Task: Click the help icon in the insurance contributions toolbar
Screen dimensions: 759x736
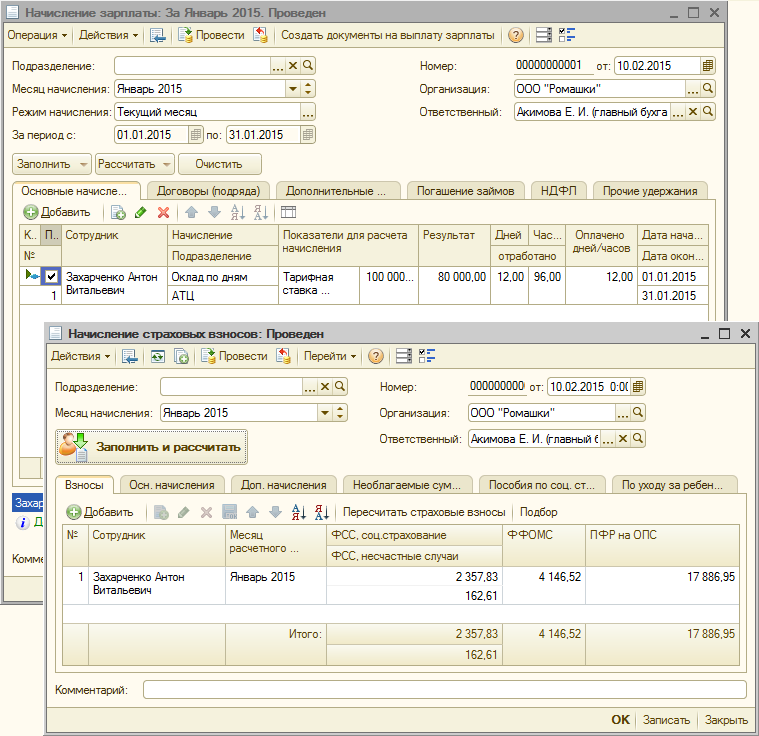Action: [x=376, y=356]
